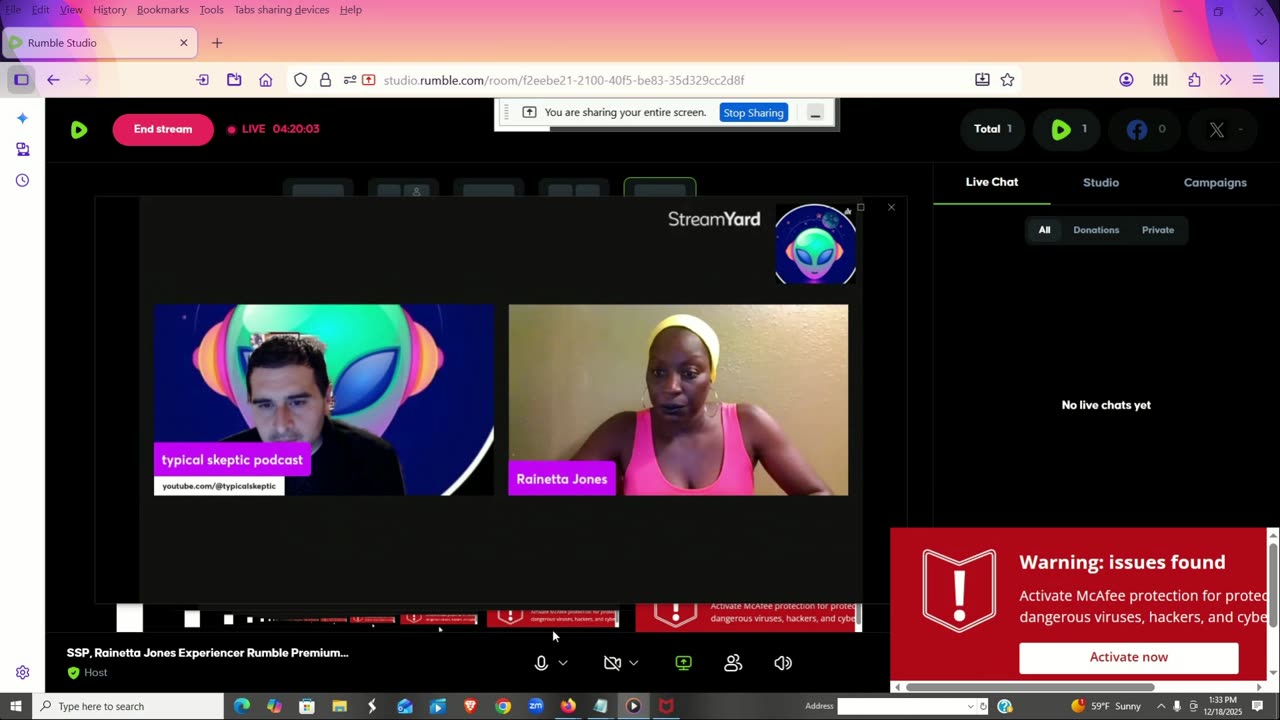List all tabs dropdown arrow
Image resolution: width=1280 pixels, height=720 pixels.
point(1259,43)
